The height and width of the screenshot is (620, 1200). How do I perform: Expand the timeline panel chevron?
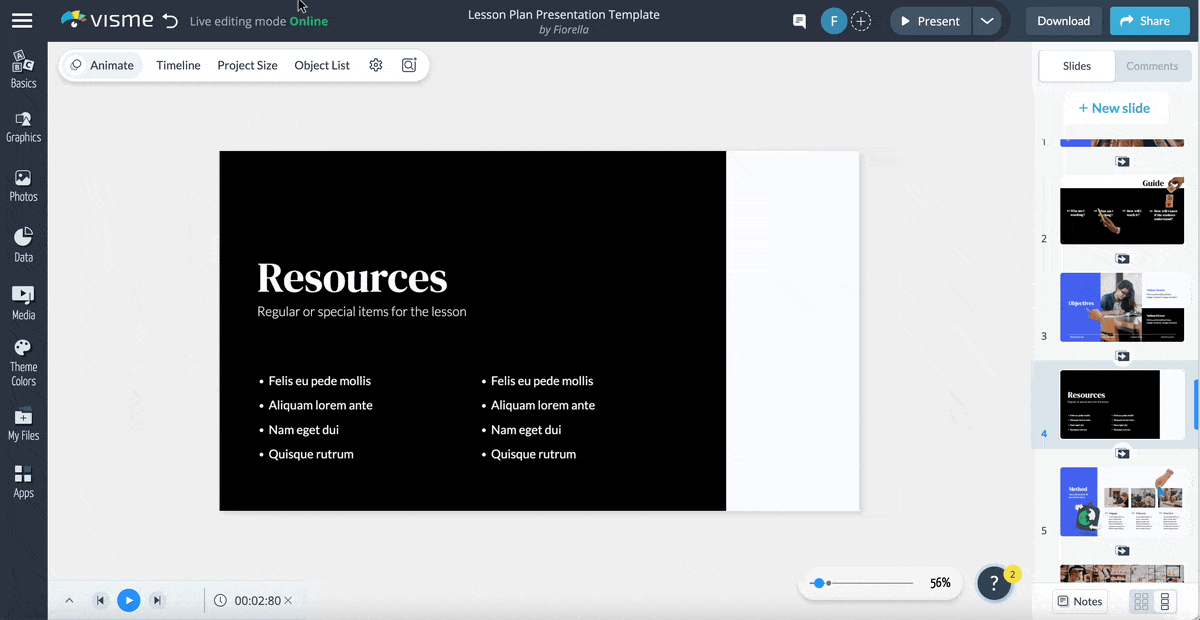(x=69, y=600)
